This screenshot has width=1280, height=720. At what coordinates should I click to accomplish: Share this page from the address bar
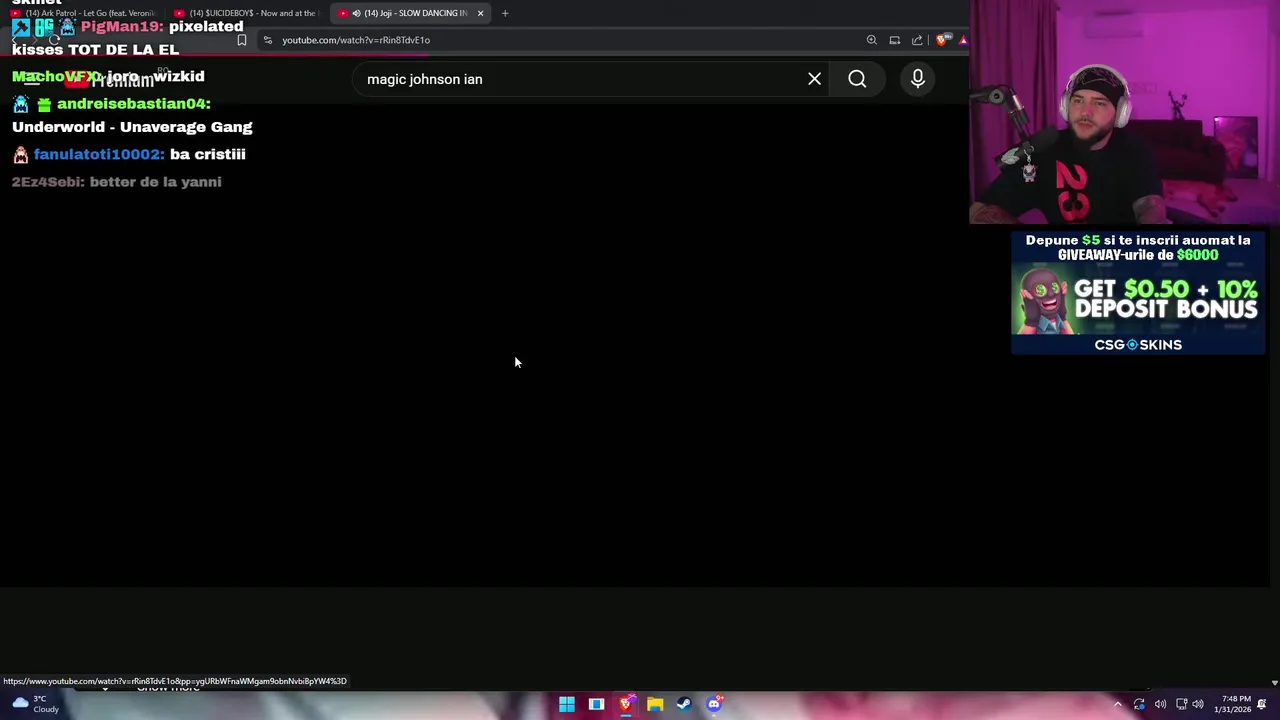(917, 40)
